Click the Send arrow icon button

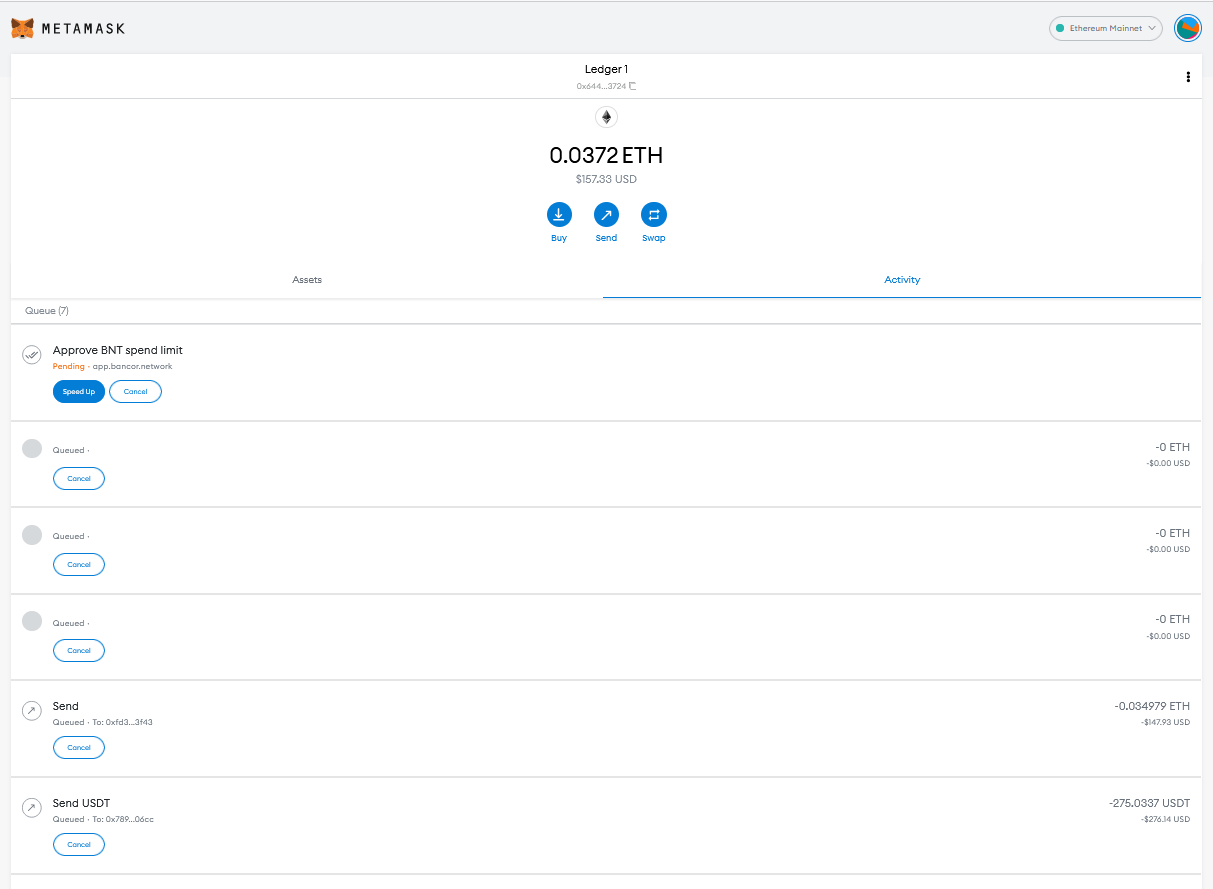[606, 214]
